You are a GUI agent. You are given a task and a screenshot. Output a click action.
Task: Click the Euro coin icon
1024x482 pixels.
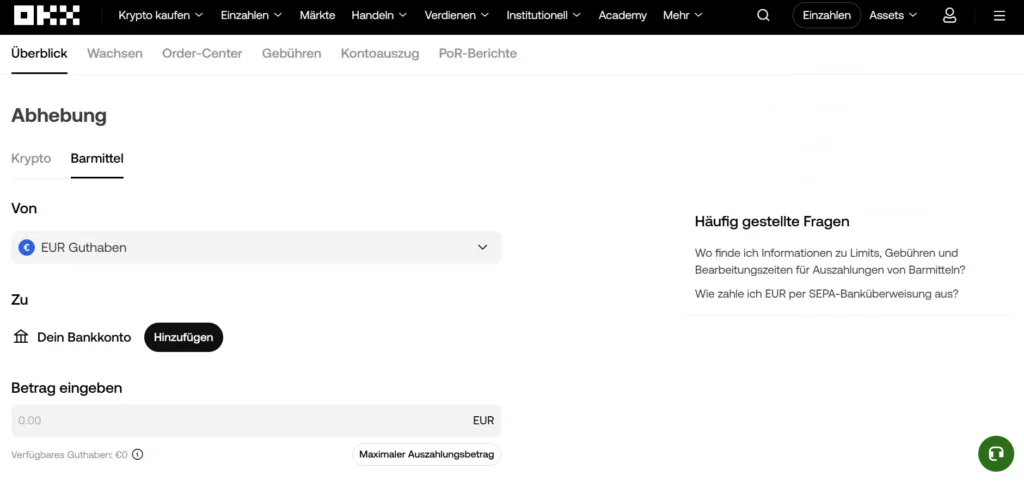point(26,247)
